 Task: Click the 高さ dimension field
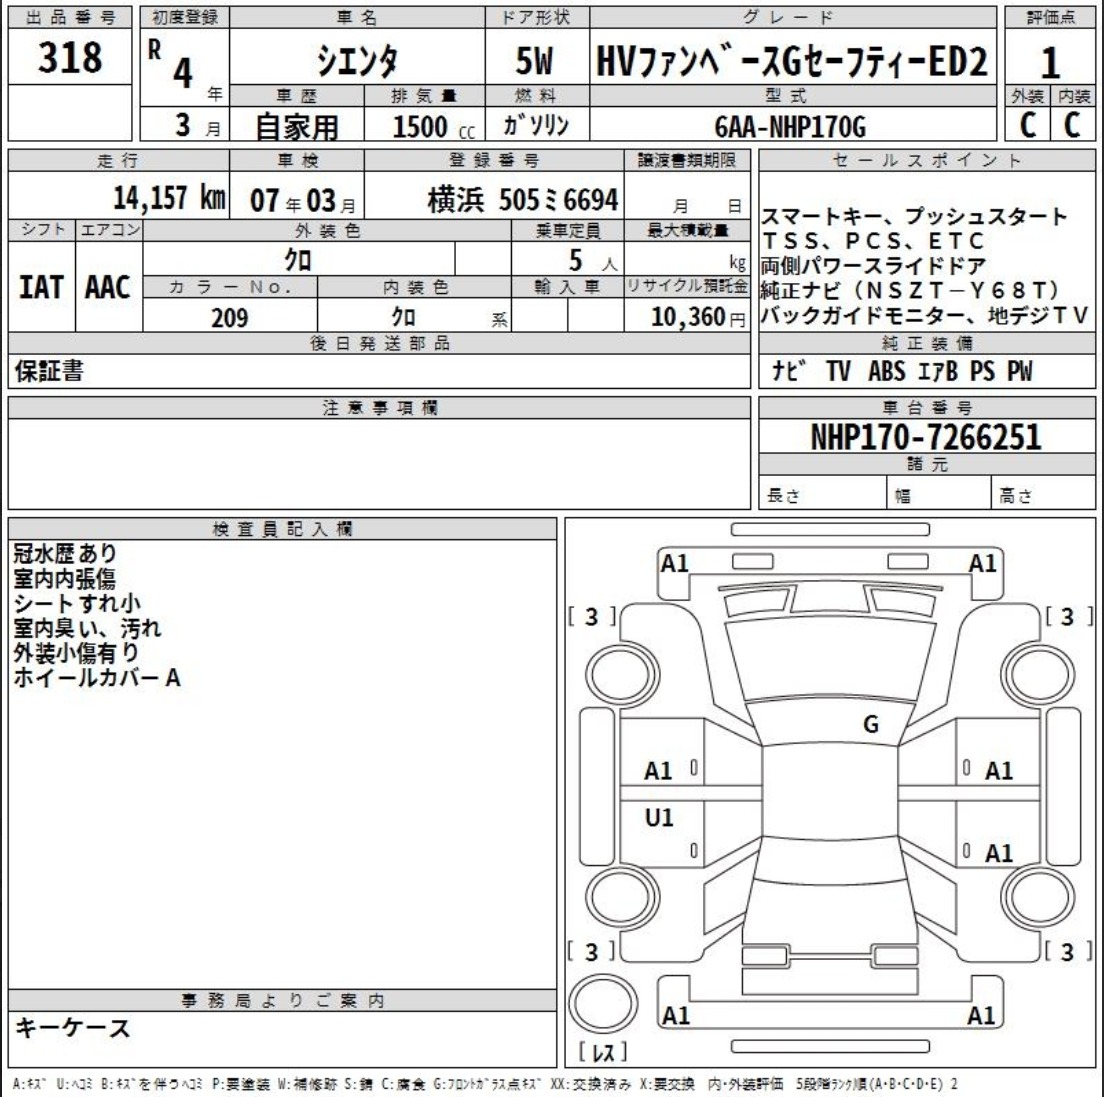point(1043,493)
